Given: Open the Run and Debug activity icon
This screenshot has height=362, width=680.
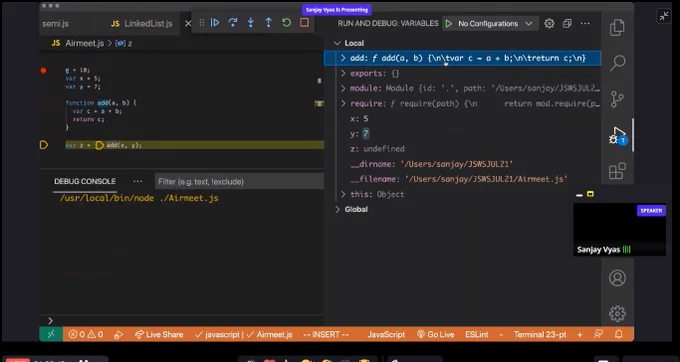Looking at the screenshot, I should pyautogui.click(x=618, y=135).
